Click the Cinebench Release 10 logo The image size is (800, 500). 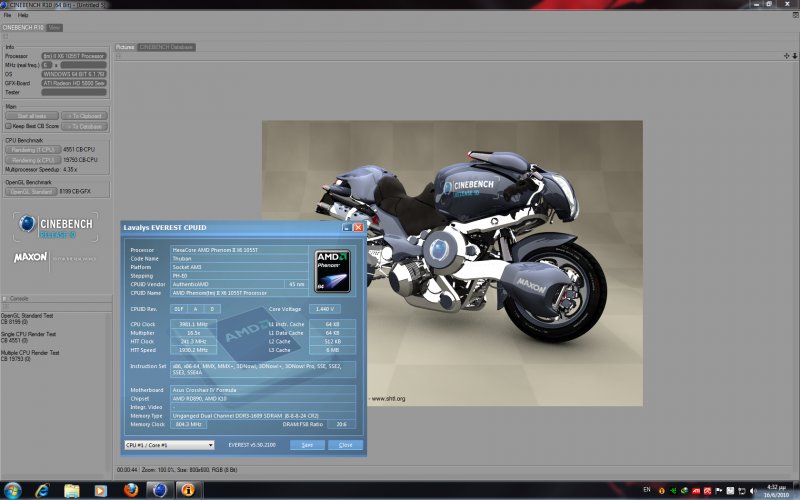tap(56, 227)
